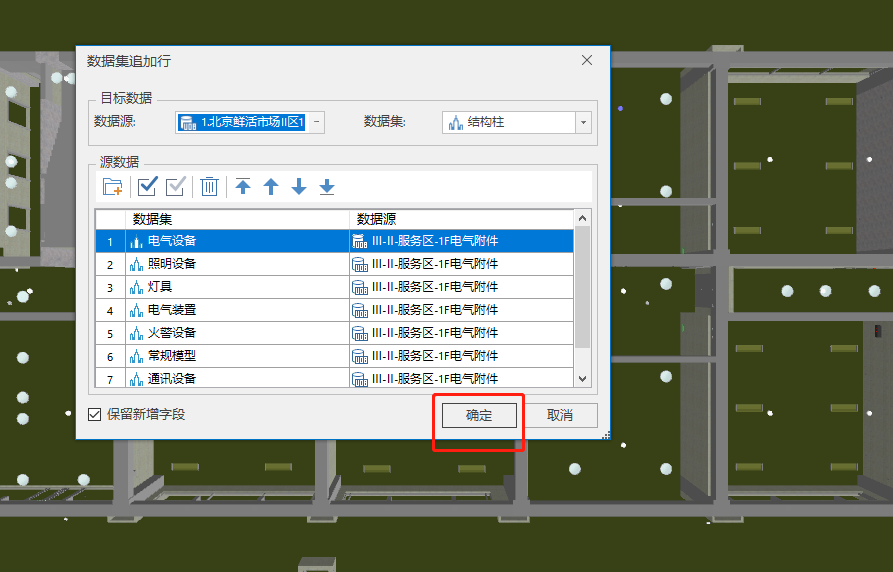893x572 pixels.
Task: Select the 火警设备 row text
Action: [172, 333]
